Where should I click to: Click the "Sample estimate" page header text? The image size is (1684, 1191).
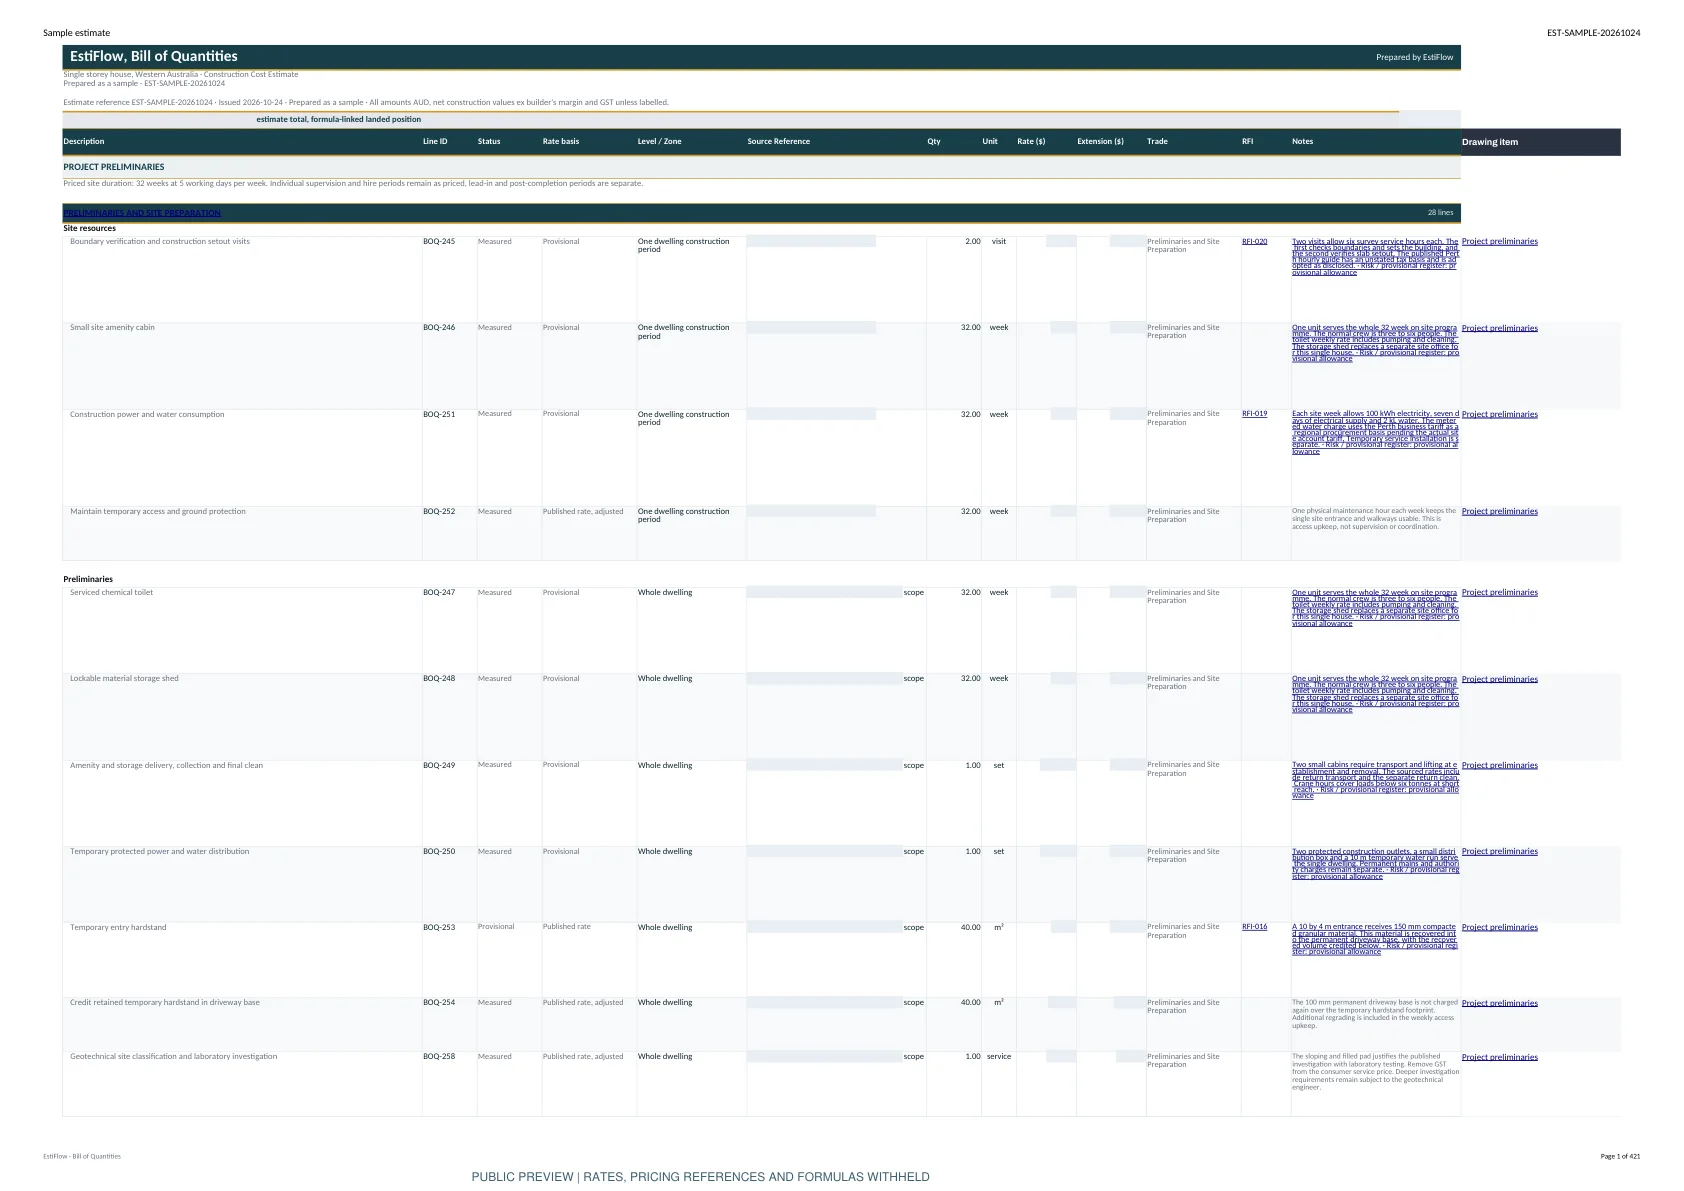(x=76, y=33)
